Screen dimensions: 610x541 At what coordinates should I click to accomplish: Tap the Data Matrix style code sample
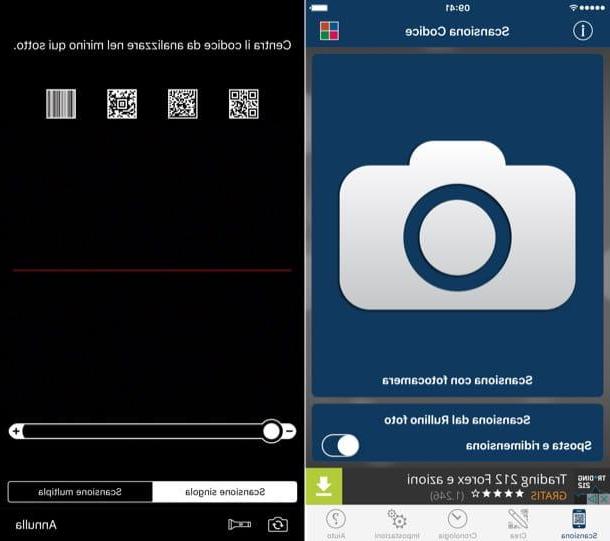tap(183, 104)
